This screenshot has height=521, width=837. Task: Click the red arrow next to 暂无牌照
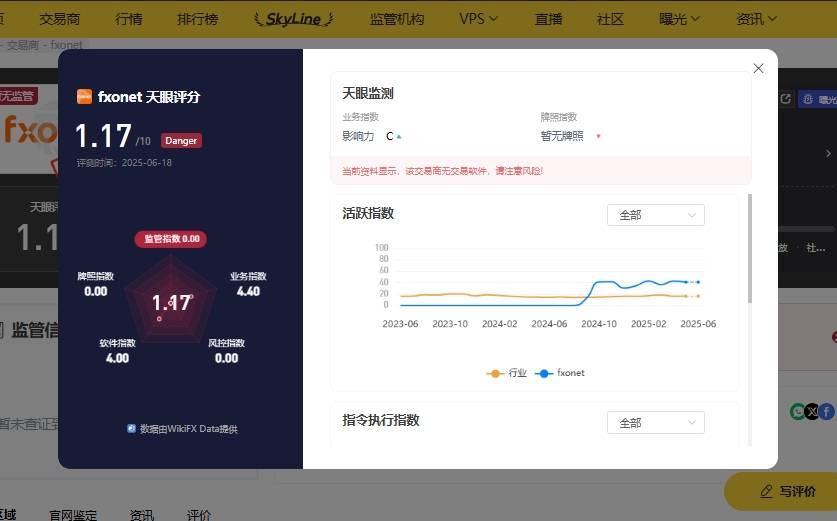pyautogui.click(x=598, y=137)
